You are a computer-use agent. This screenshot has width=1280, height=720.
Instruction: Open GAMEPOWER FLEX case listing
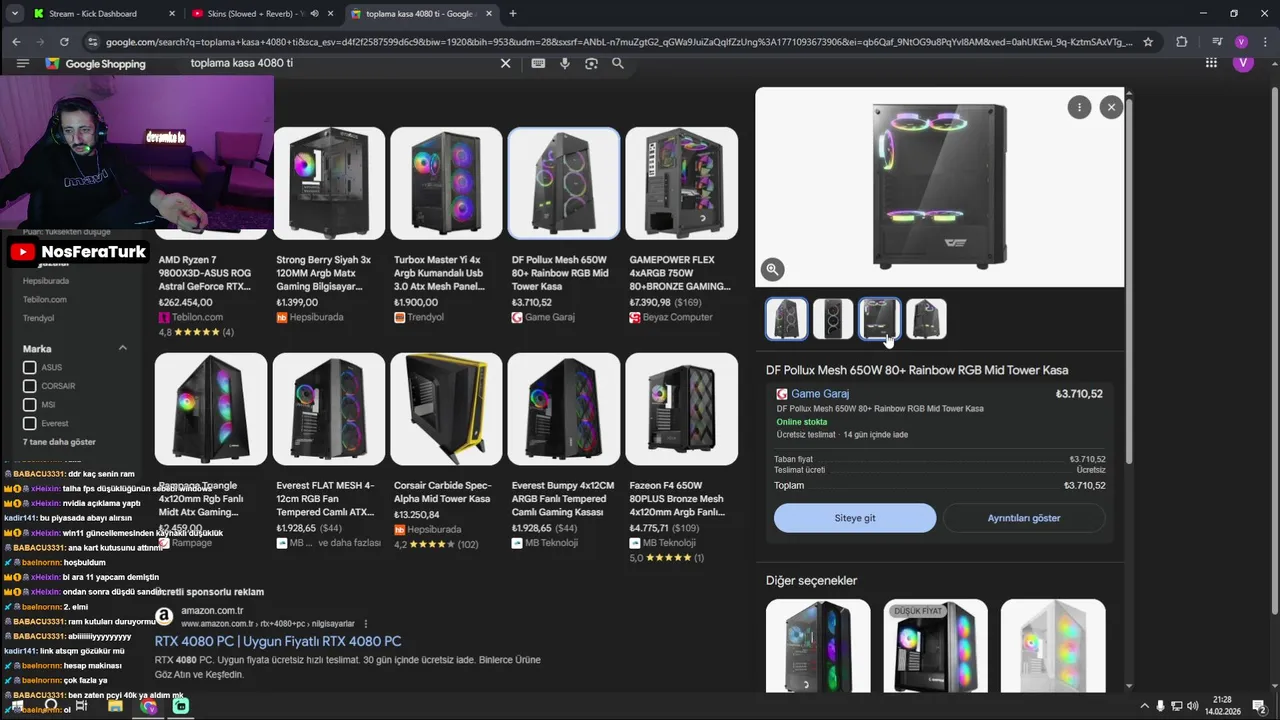click(x=681, y=225)
